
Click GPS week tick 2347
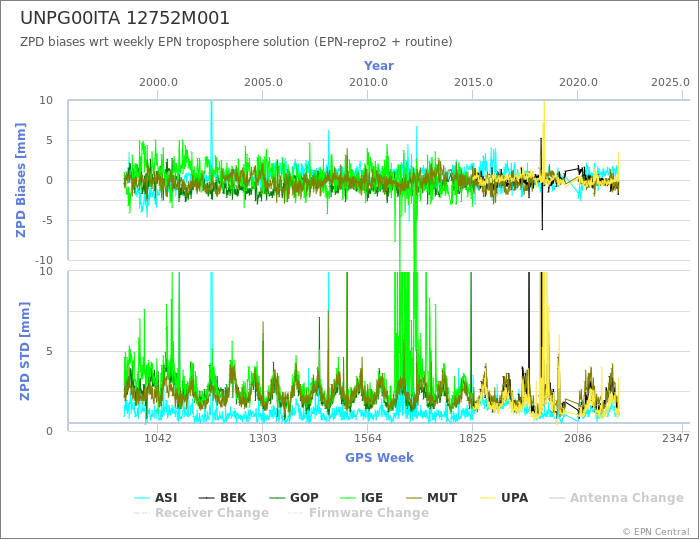tap(676, 438)
